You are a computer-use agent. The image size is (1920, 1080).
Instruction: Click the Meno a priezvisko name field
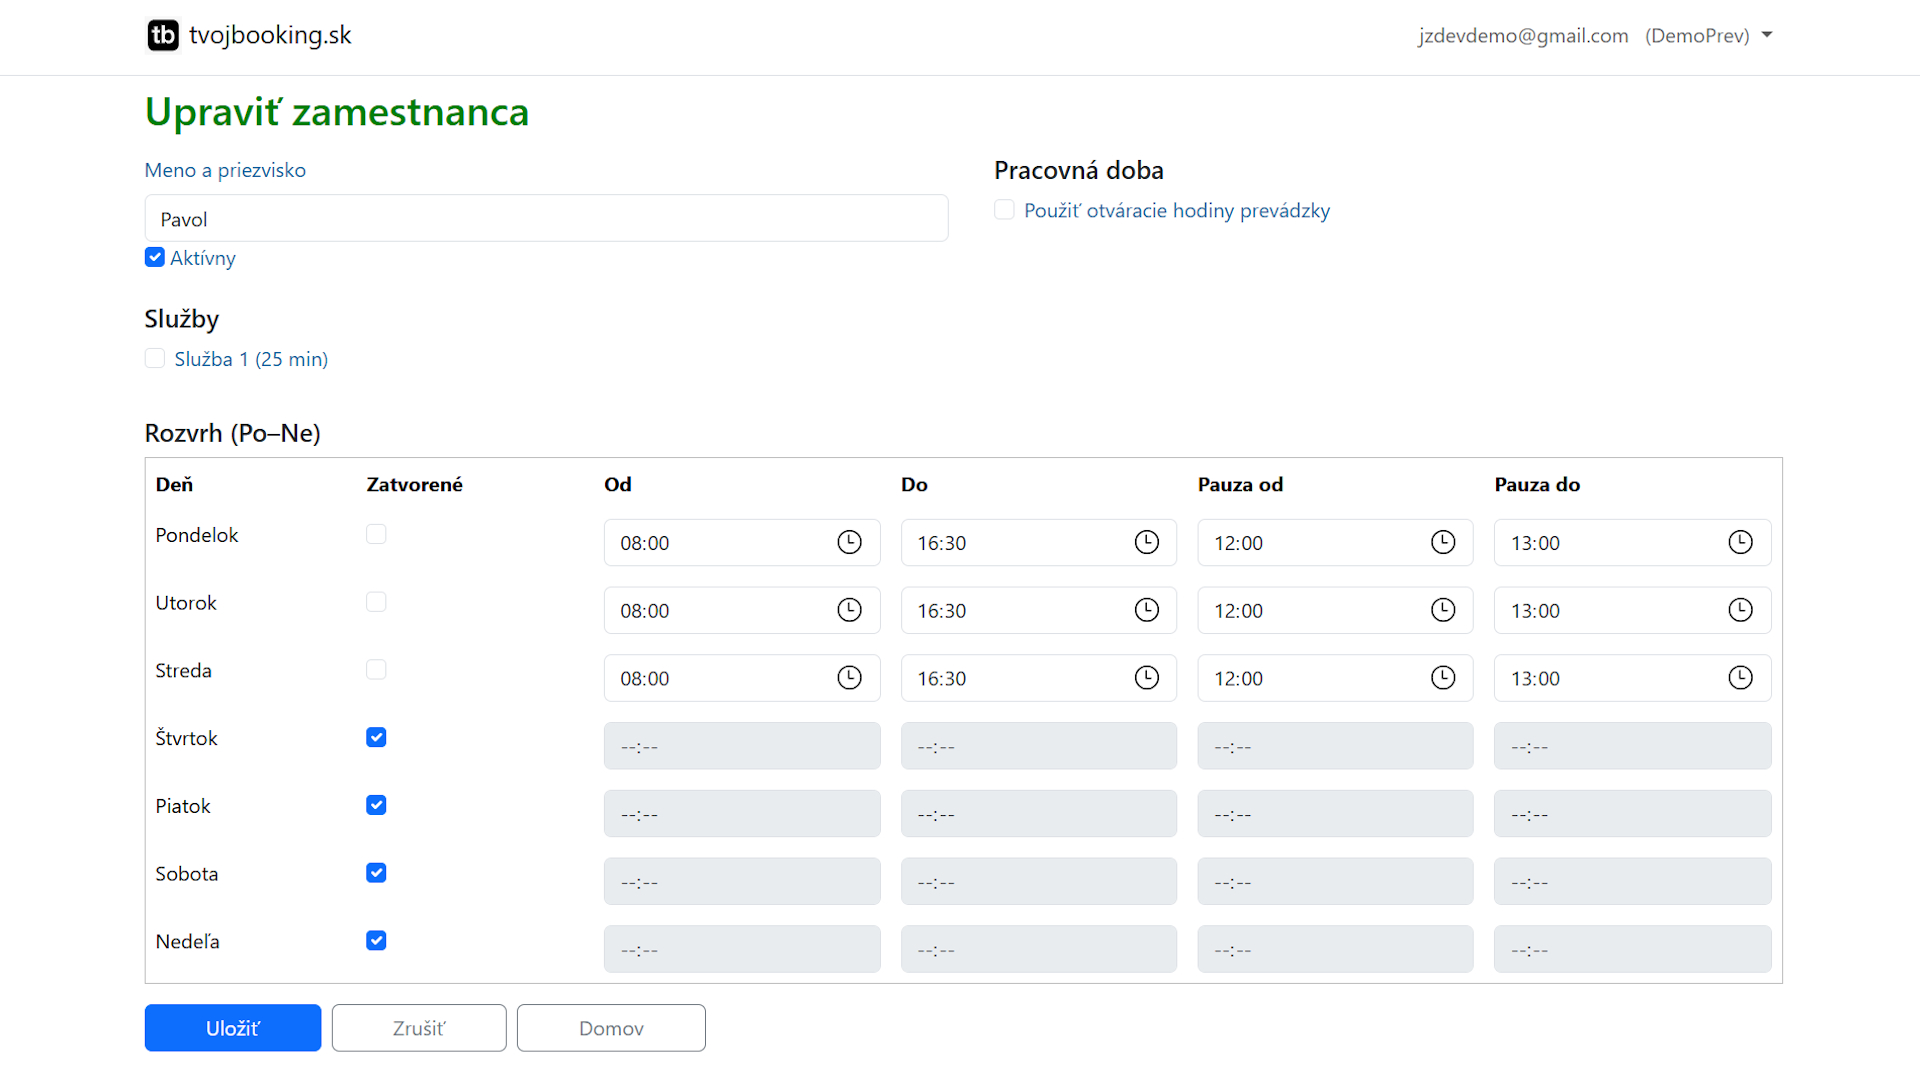(546, 218)
